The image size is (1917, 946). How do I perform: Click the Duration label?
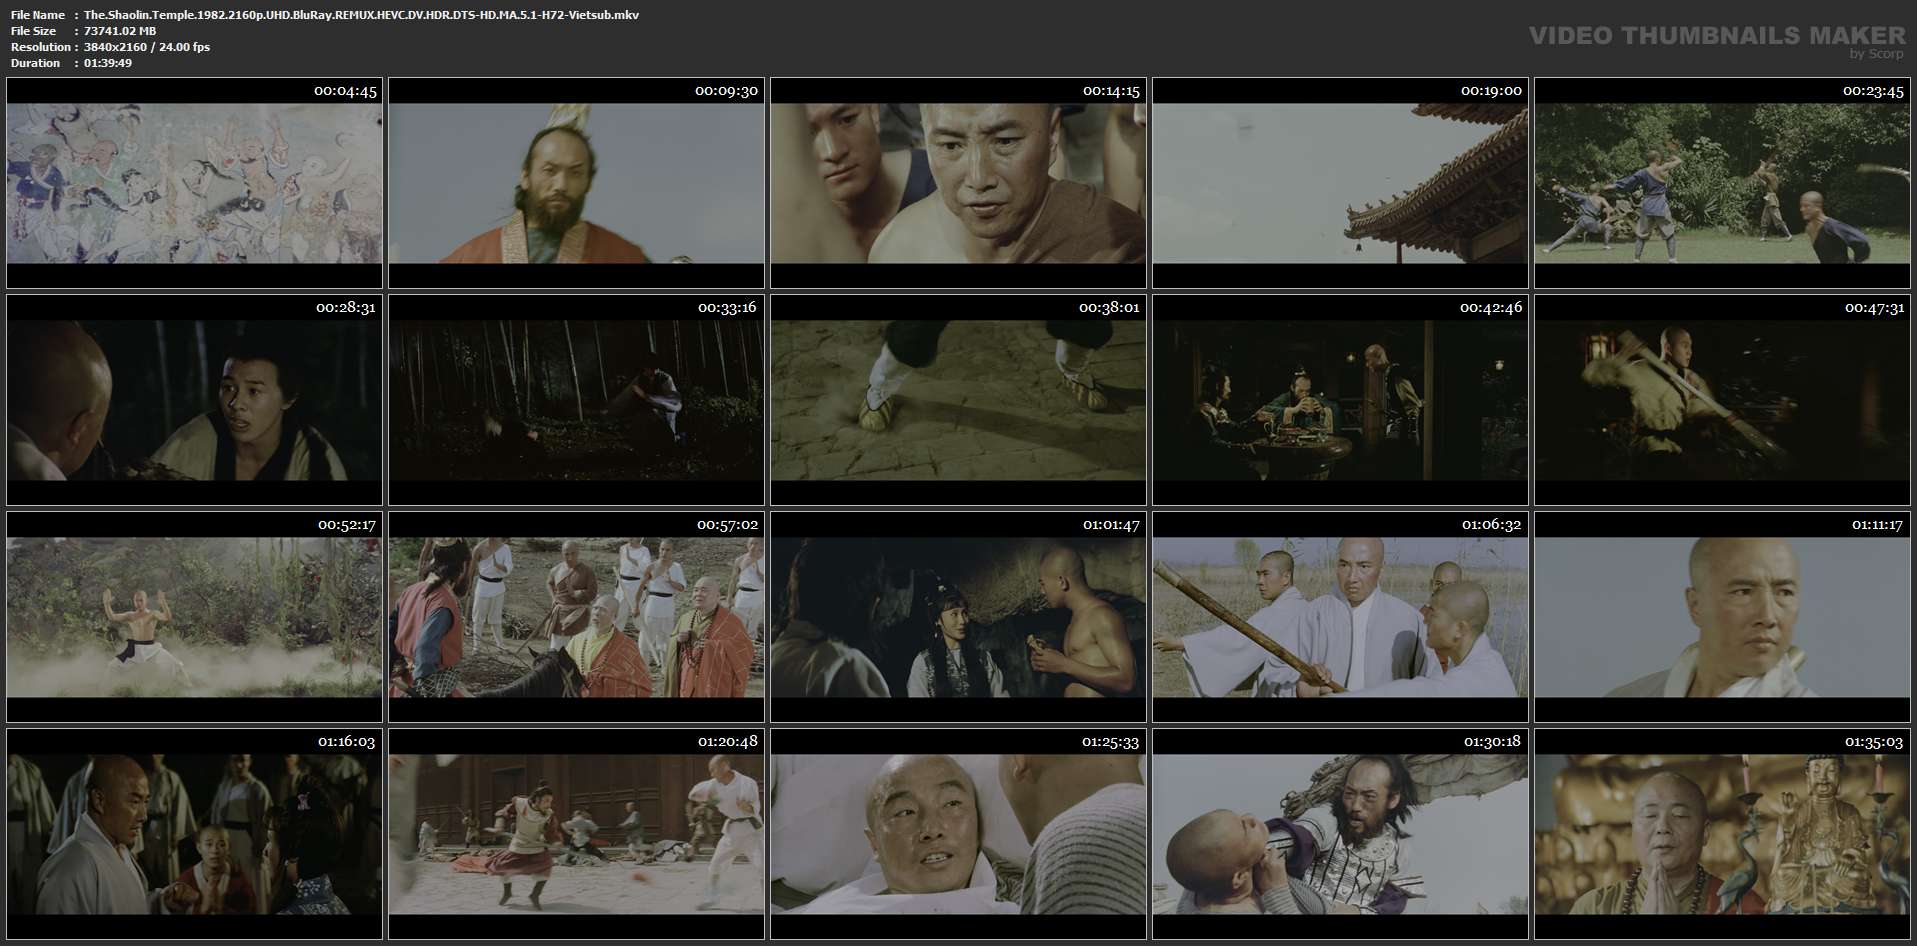click(36, 63)
